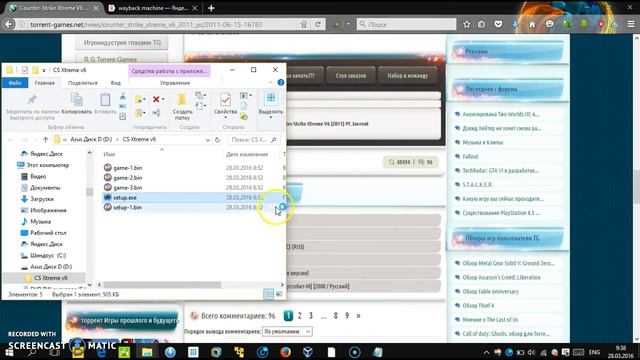Select game-1.bin file
The width and height of the screenshot is (640, 360).
coord(128,168)
